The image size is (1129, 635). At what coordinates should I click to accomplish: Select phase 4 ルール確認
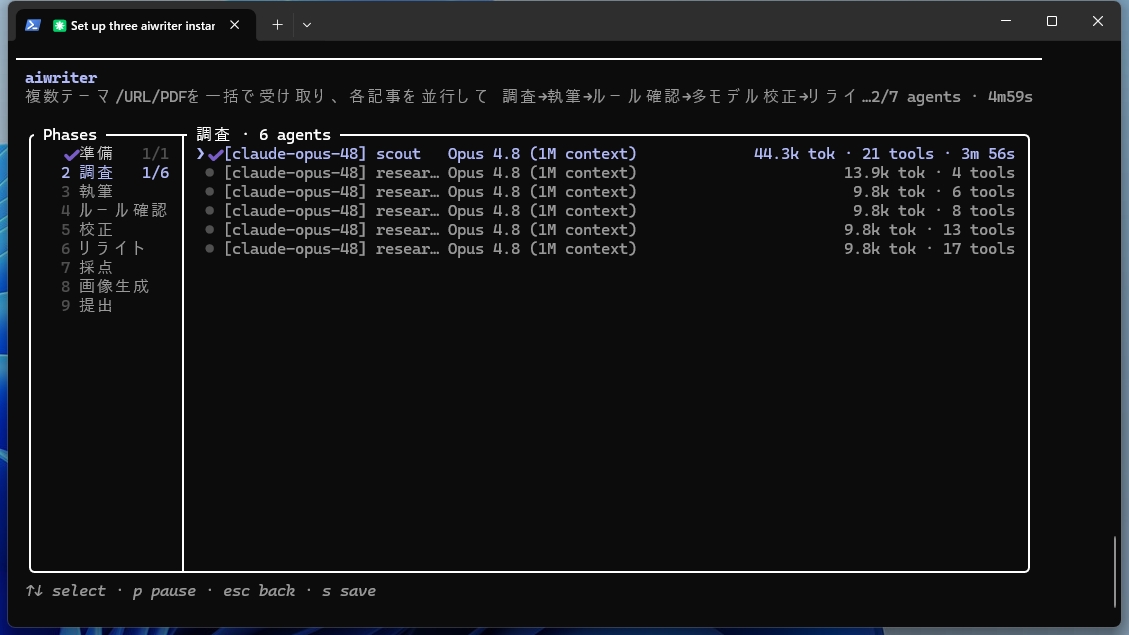(114, 210)
